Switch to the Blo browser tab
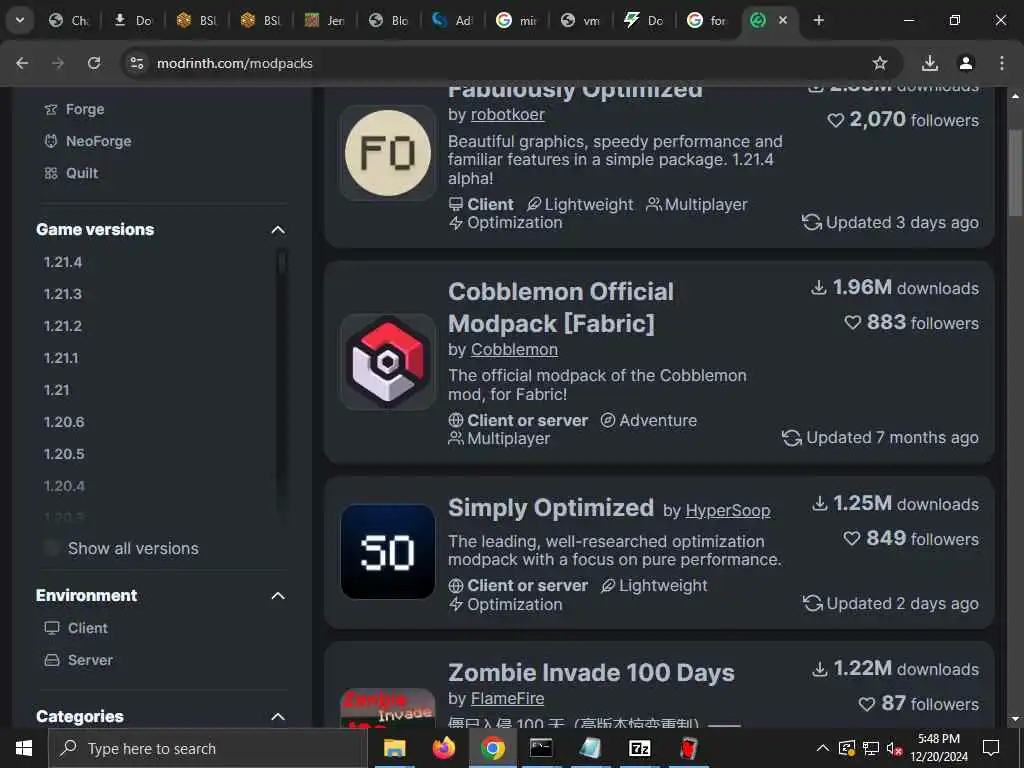 click(389, 20)
